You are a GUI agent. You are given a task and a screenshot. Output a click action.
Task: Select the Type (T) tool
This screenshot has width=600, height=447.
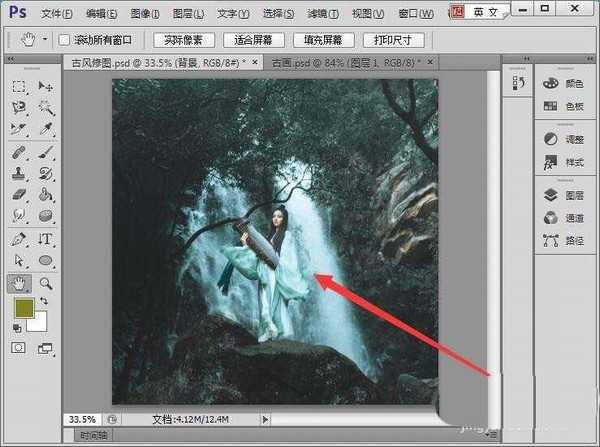pyautogui.click(x=45, y=240)
